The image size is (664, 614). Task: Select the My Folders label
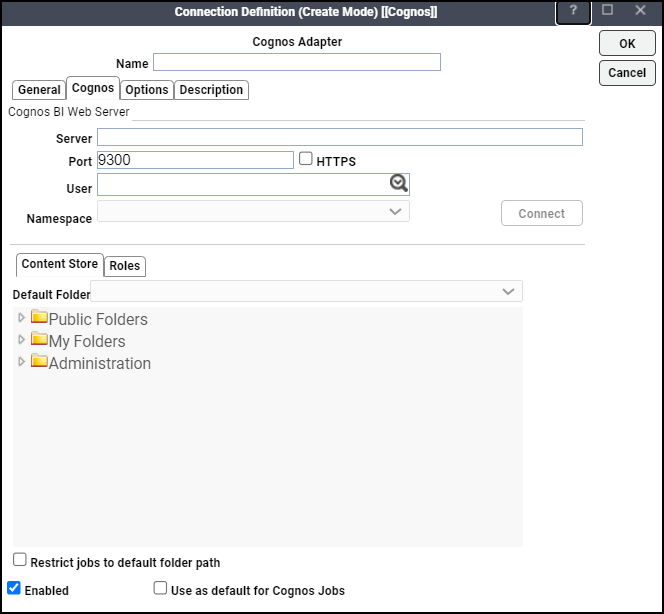87,341
